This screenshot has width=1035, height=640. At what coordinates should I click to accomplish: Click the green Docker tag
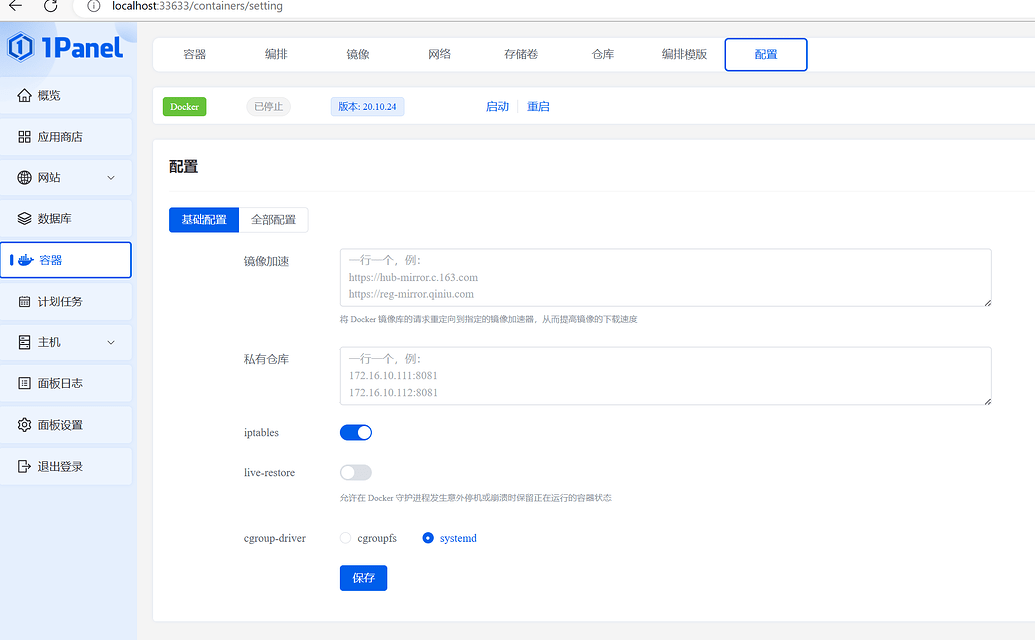tap(184, 106)
